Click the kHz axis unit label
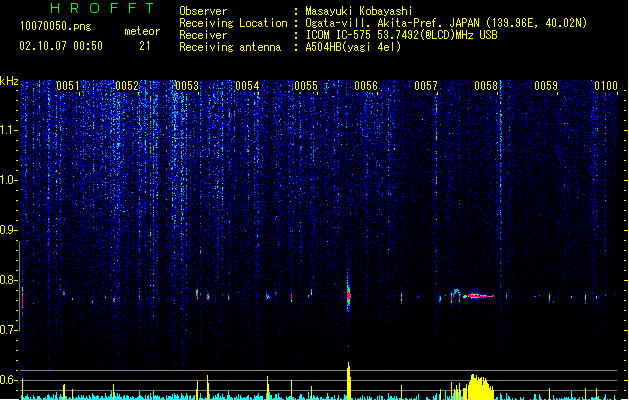Viewport: 629px width, 400px height. 9,81
